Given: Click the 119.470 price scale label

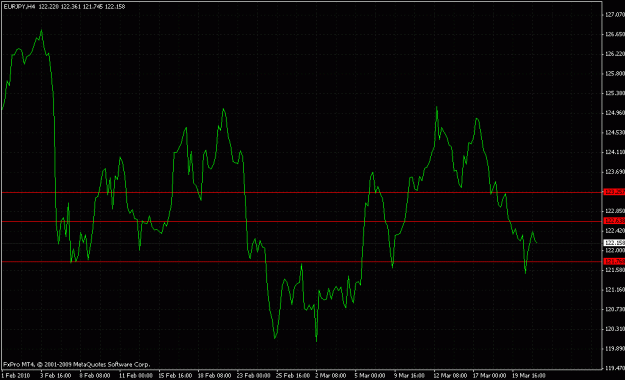Looking at the screenshot, I should click(x=615, y=368).
